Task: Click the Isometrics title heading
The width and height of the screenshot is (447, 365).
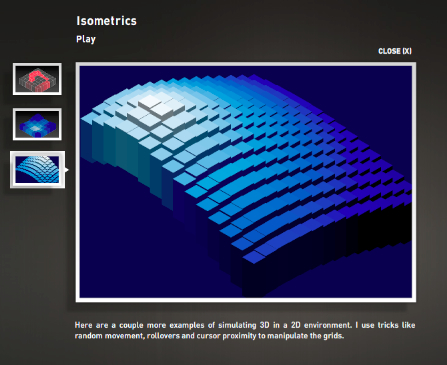Action: (x=106, y=21)
